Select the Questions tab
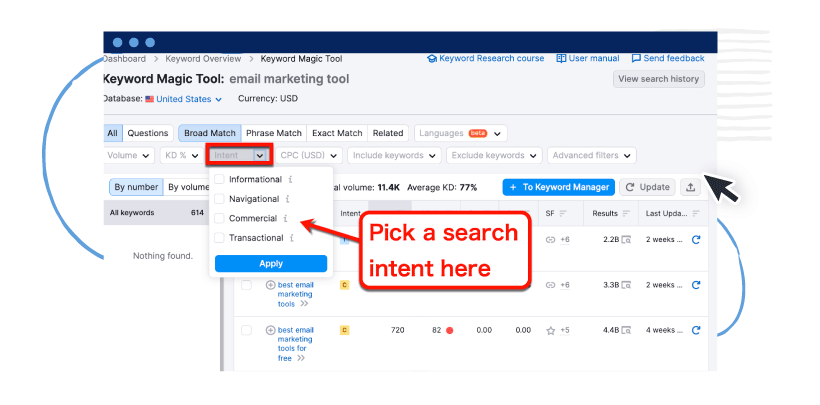The image size is (820, 405). pos(148,133)
